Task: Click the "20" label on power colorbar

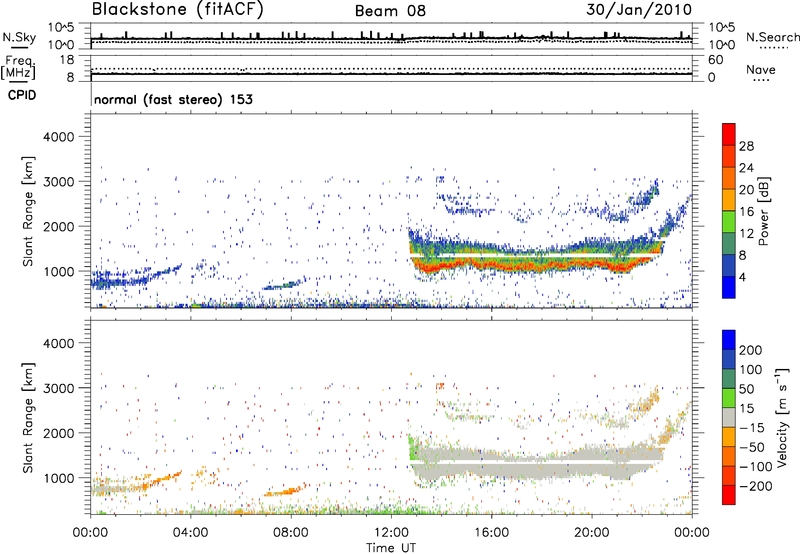Action: (746, 190)
